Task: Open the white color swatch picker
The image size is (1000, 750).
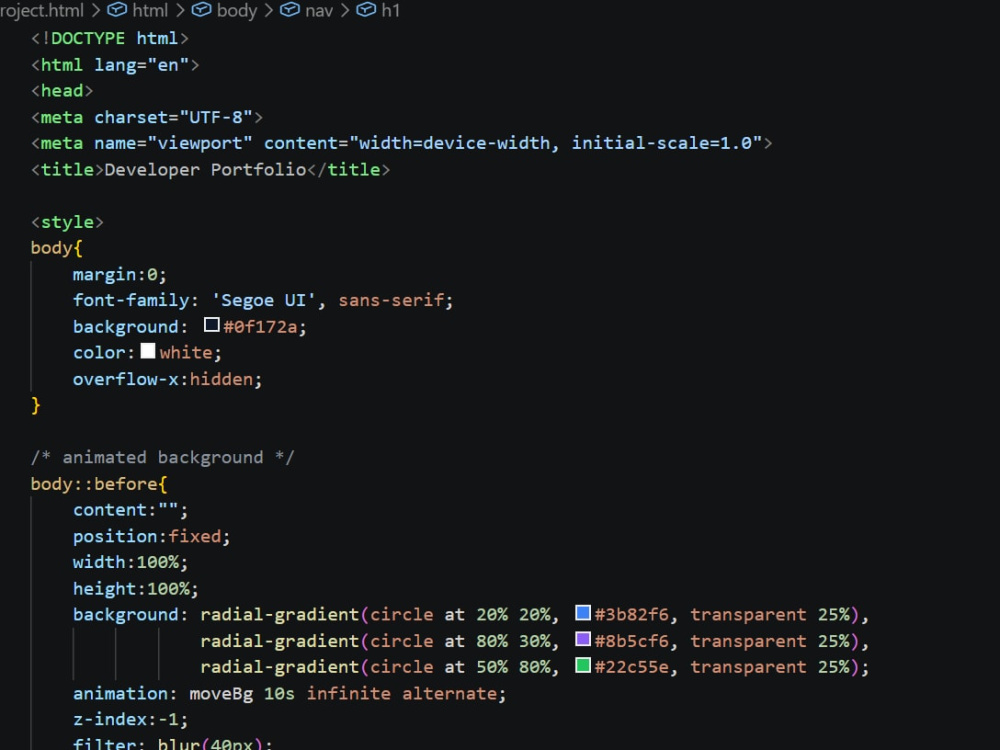Action: pos(148,351)
